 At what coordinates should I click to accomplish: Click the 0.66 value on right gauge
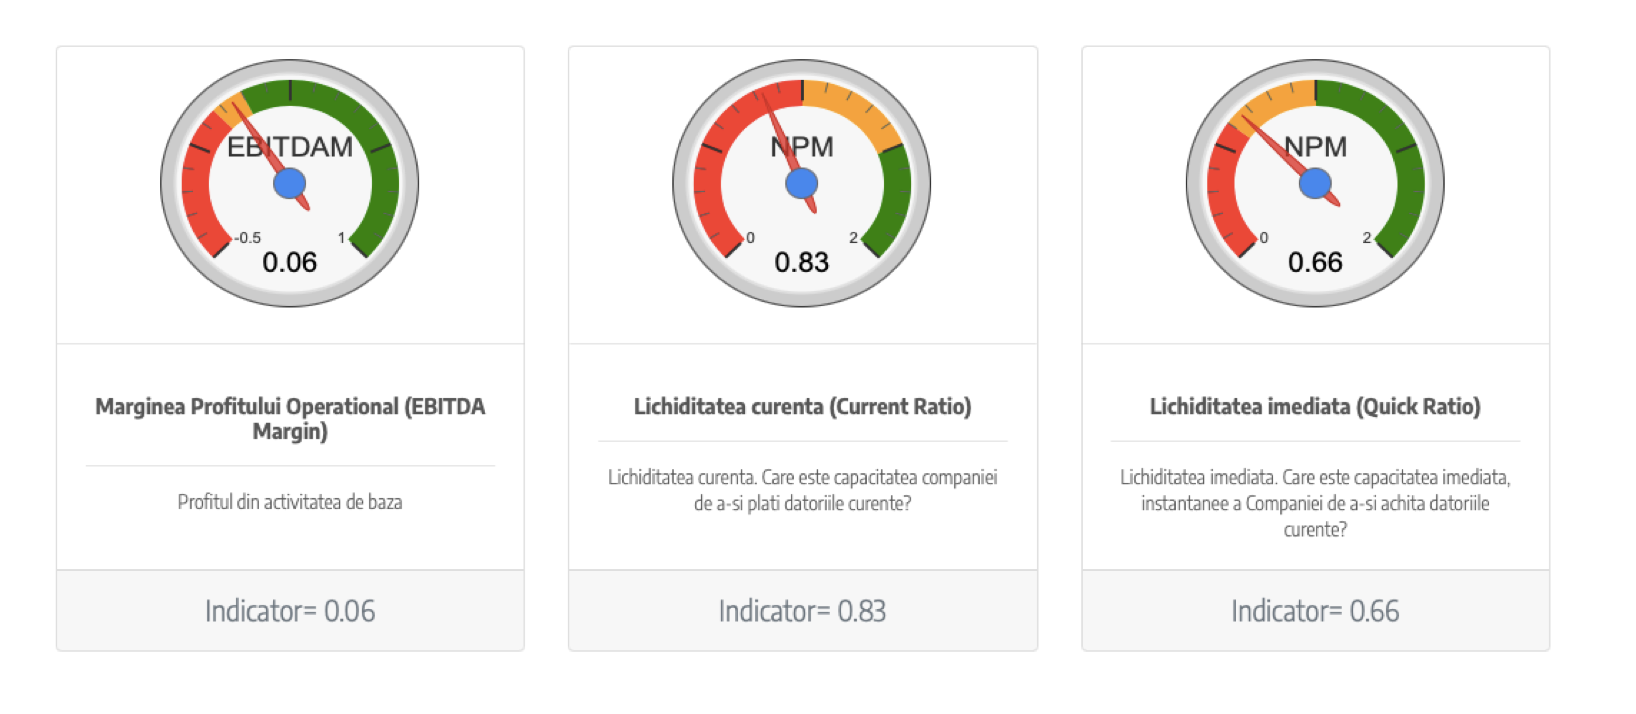point(1315,262)
